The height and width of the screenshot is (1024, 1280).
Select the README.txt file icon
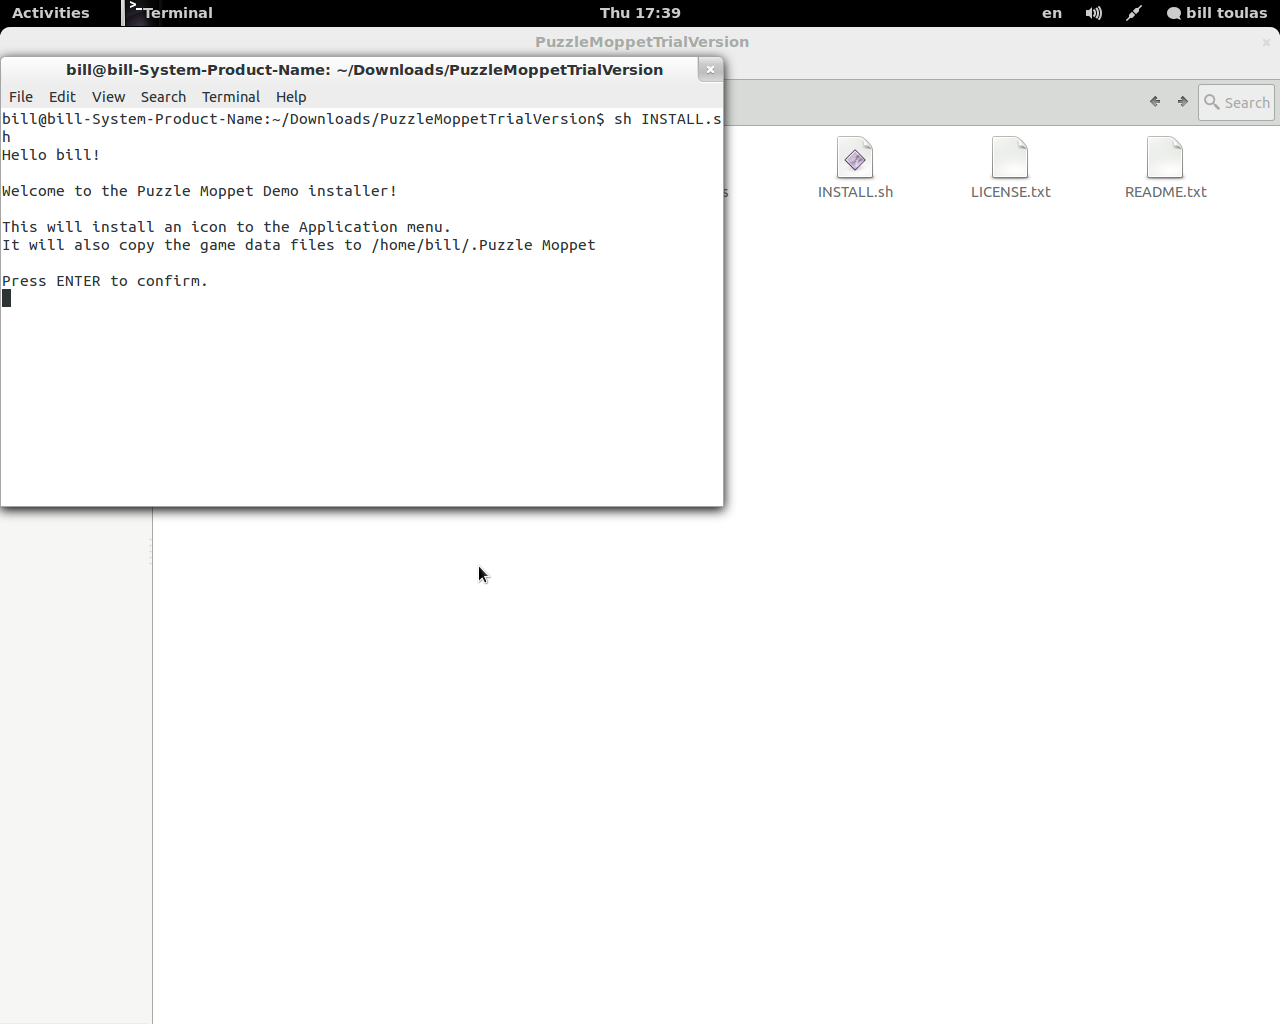pyautogui.click(x=1165, y=157)
